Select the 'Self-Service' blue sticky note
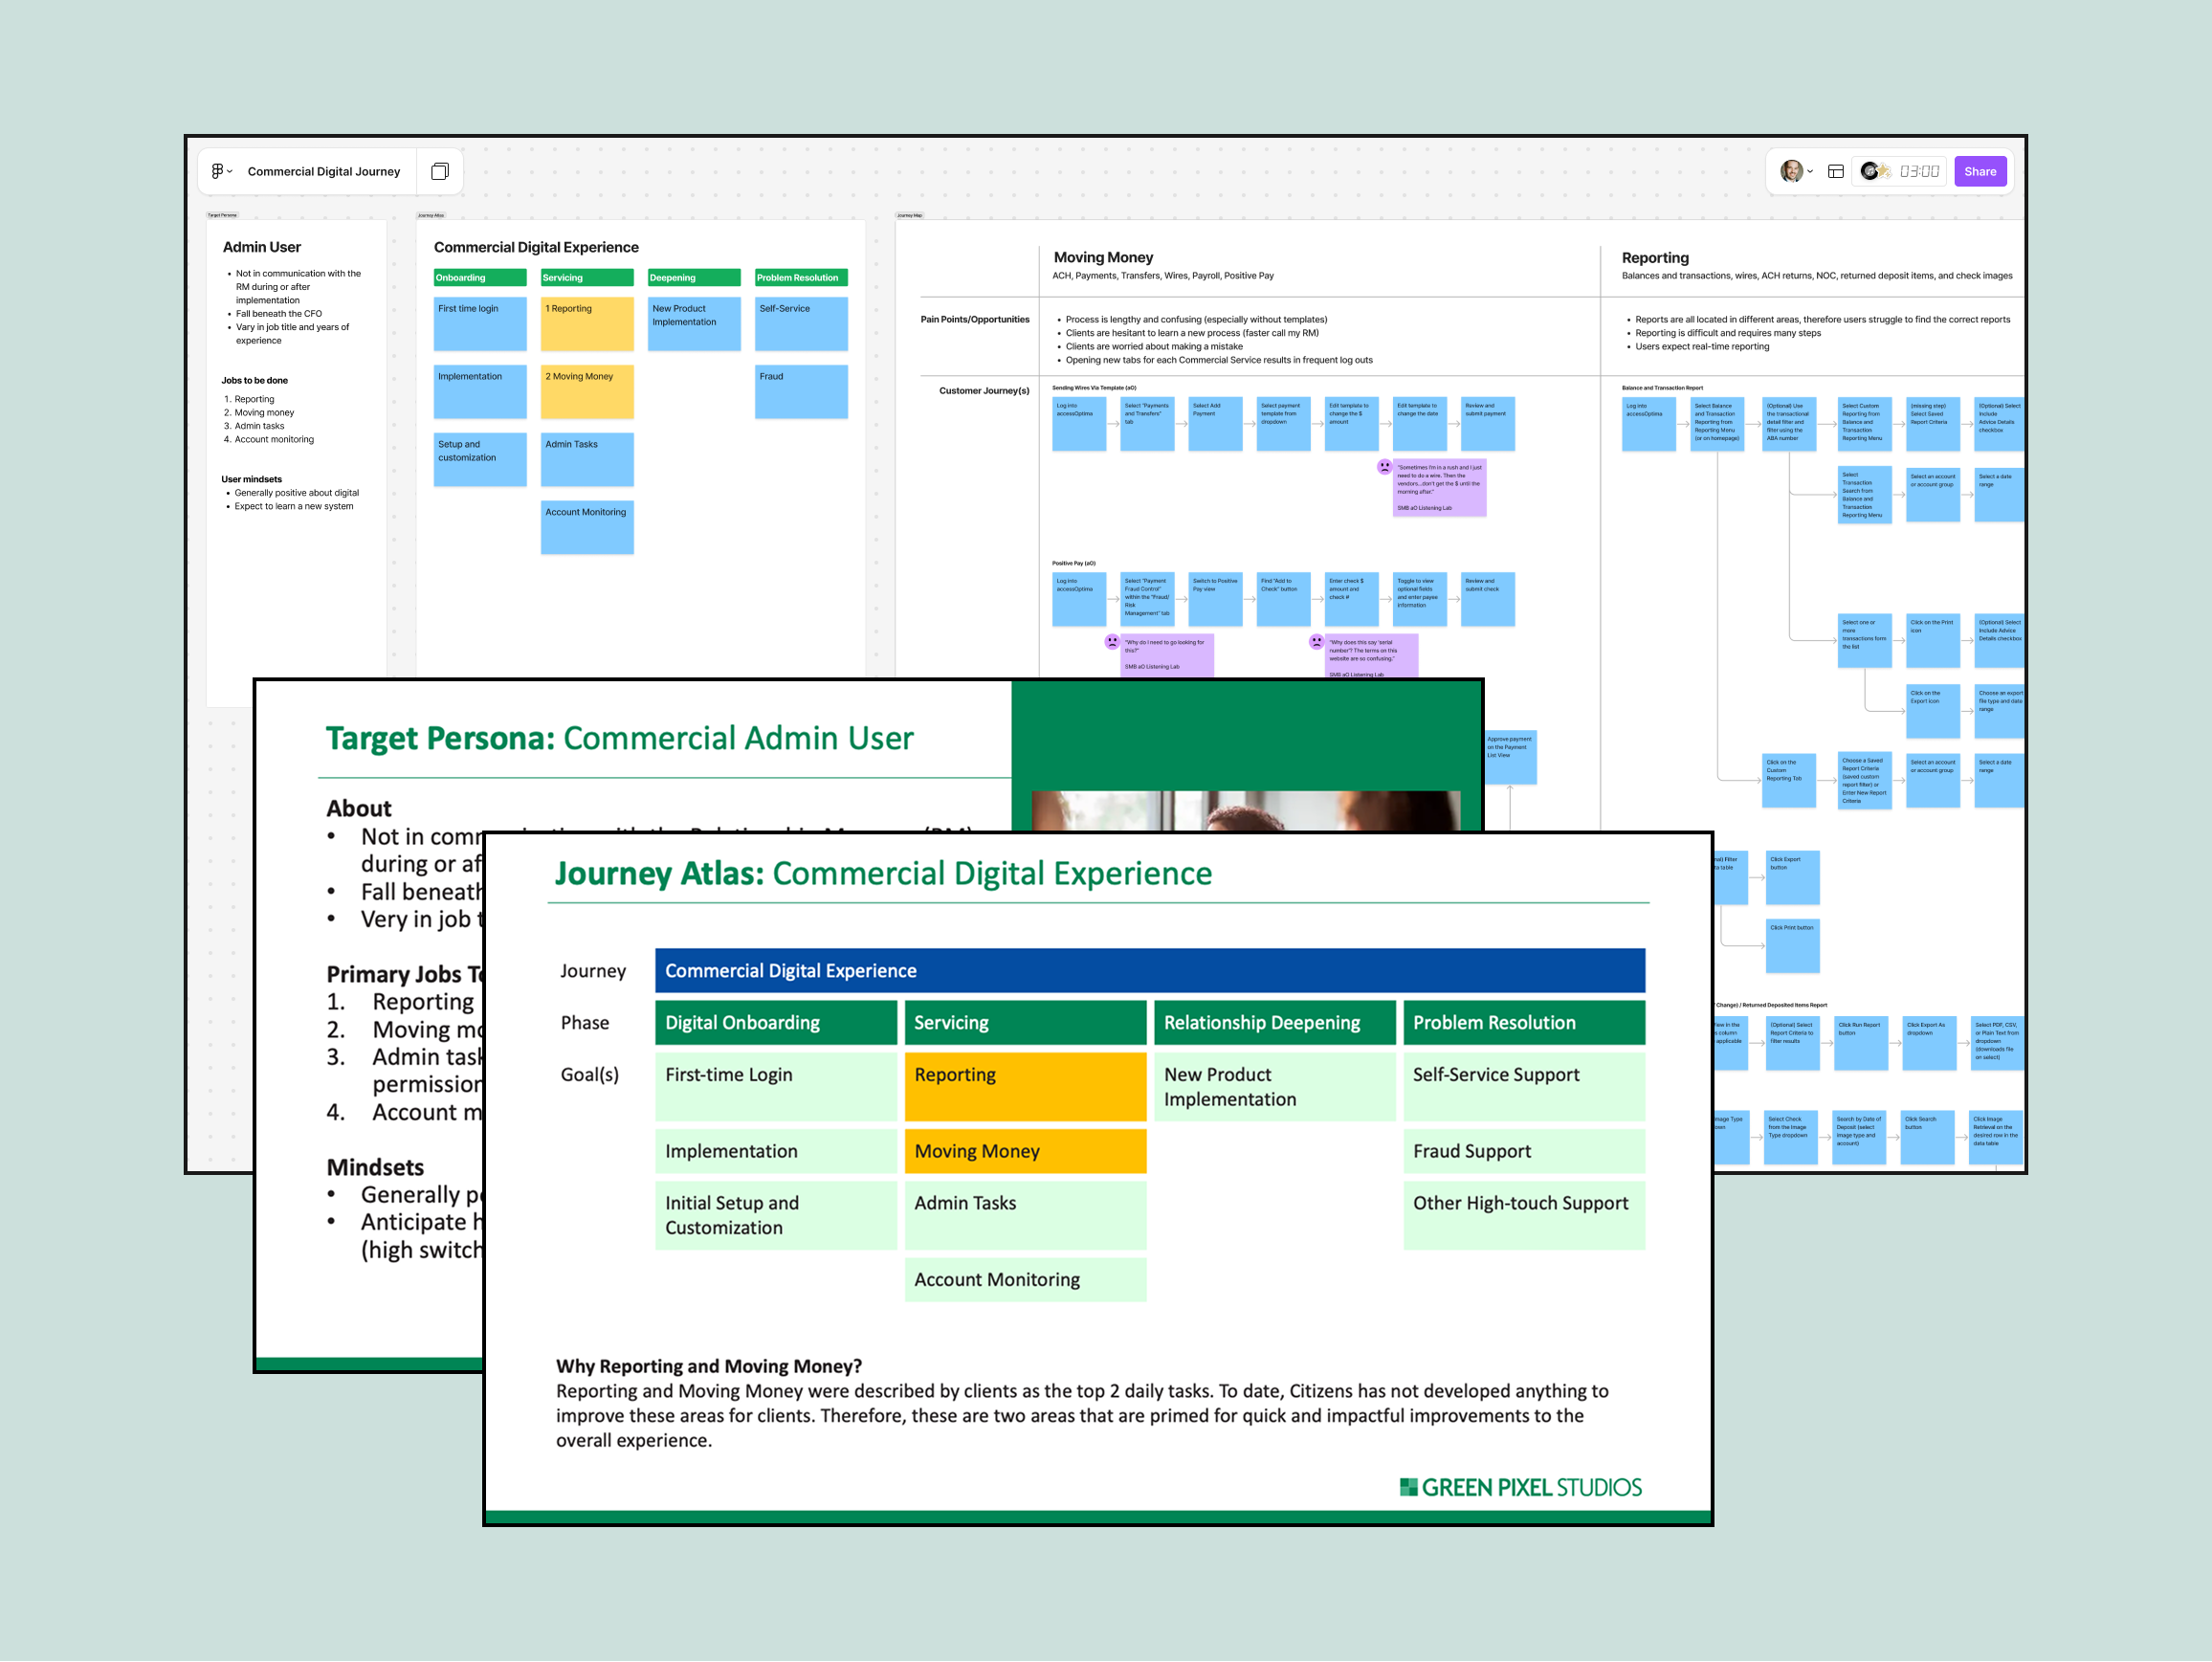2212x1662 pixels. [801, 323]
